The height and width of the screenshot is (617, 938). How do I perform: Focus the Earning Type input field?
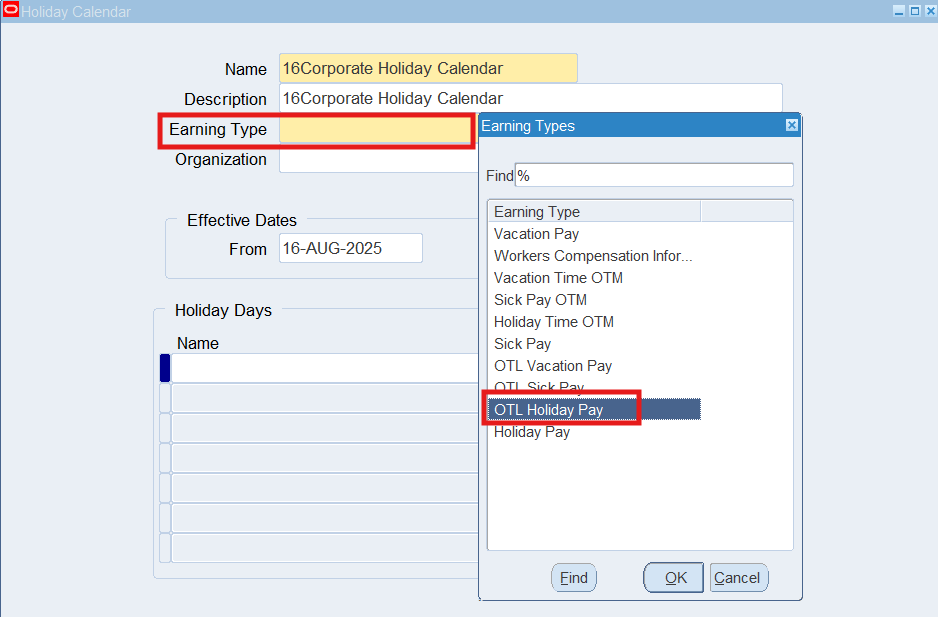click(374, 130)
